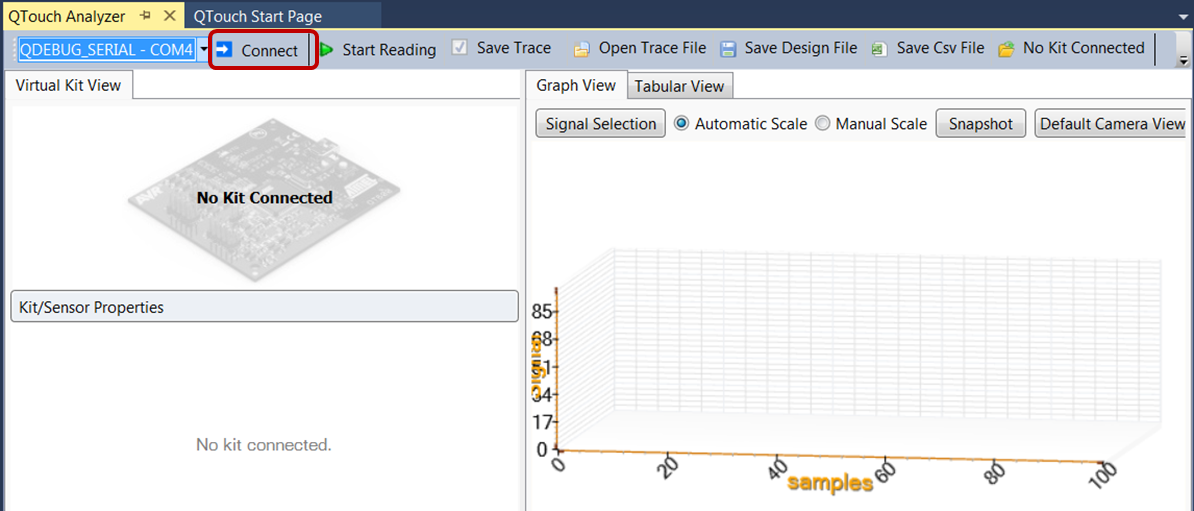1194x511 pixels.
Task: Close the QTouch Analyzer tab
Action: (x=168, y=16)
